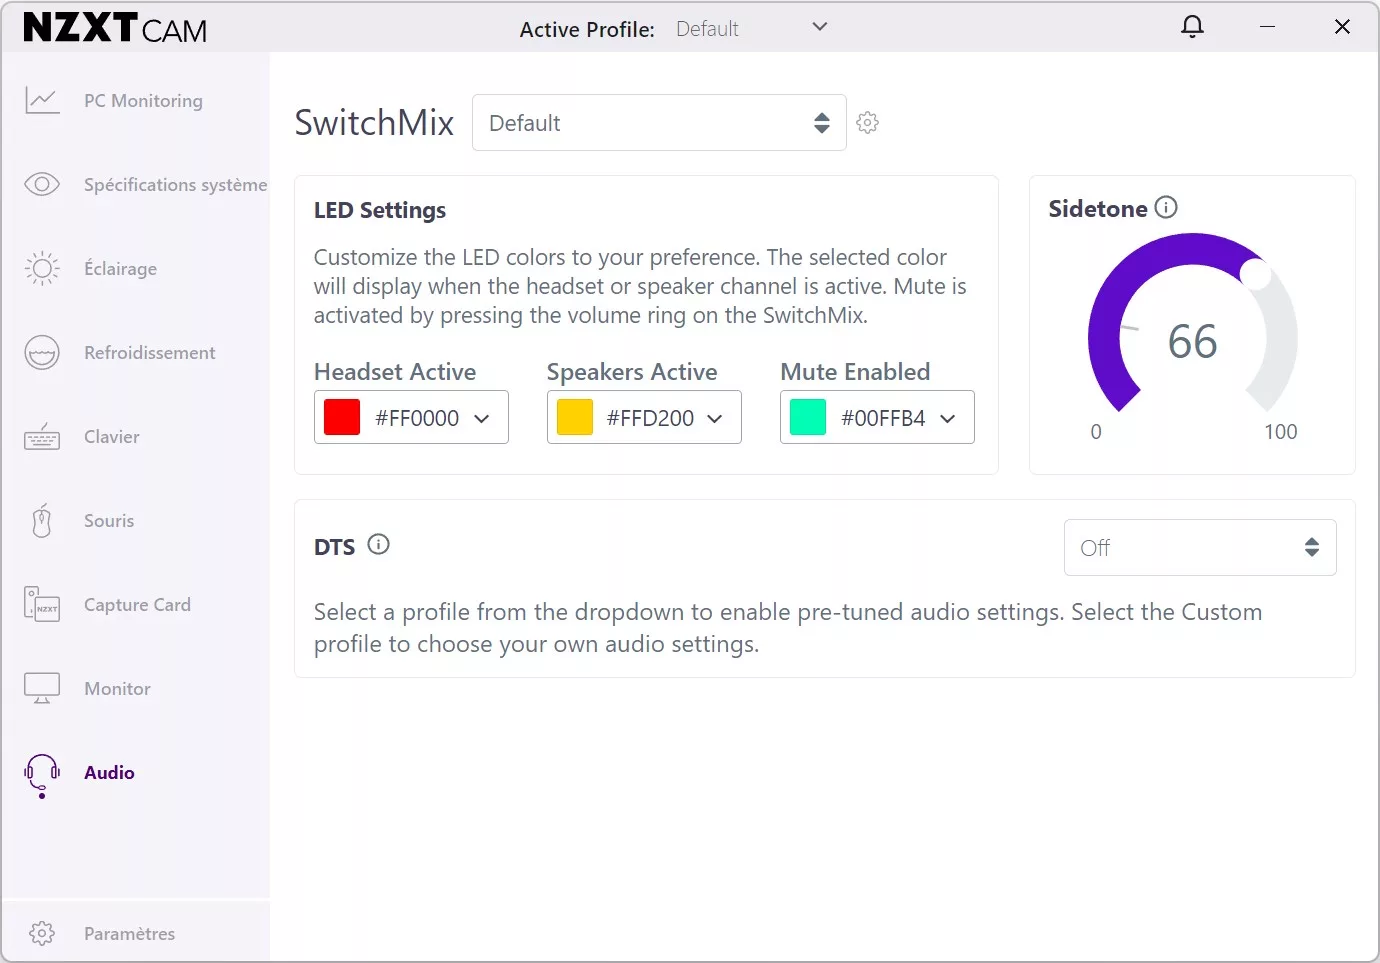Click the SwitchMix profile settings gear
The height and width of the screenshot is (963, 1380).
867,123
